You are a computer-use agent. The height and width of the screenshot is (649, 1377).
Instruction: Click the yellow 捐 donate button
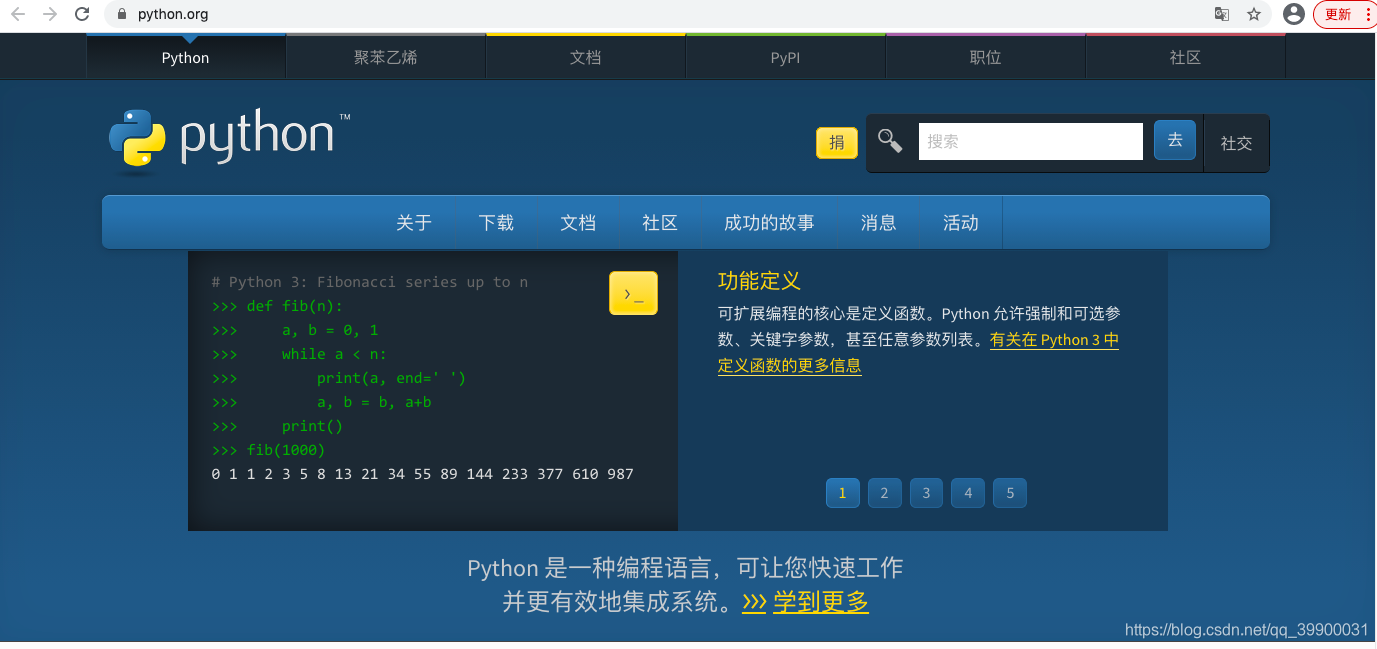click(x=837, y=142)
